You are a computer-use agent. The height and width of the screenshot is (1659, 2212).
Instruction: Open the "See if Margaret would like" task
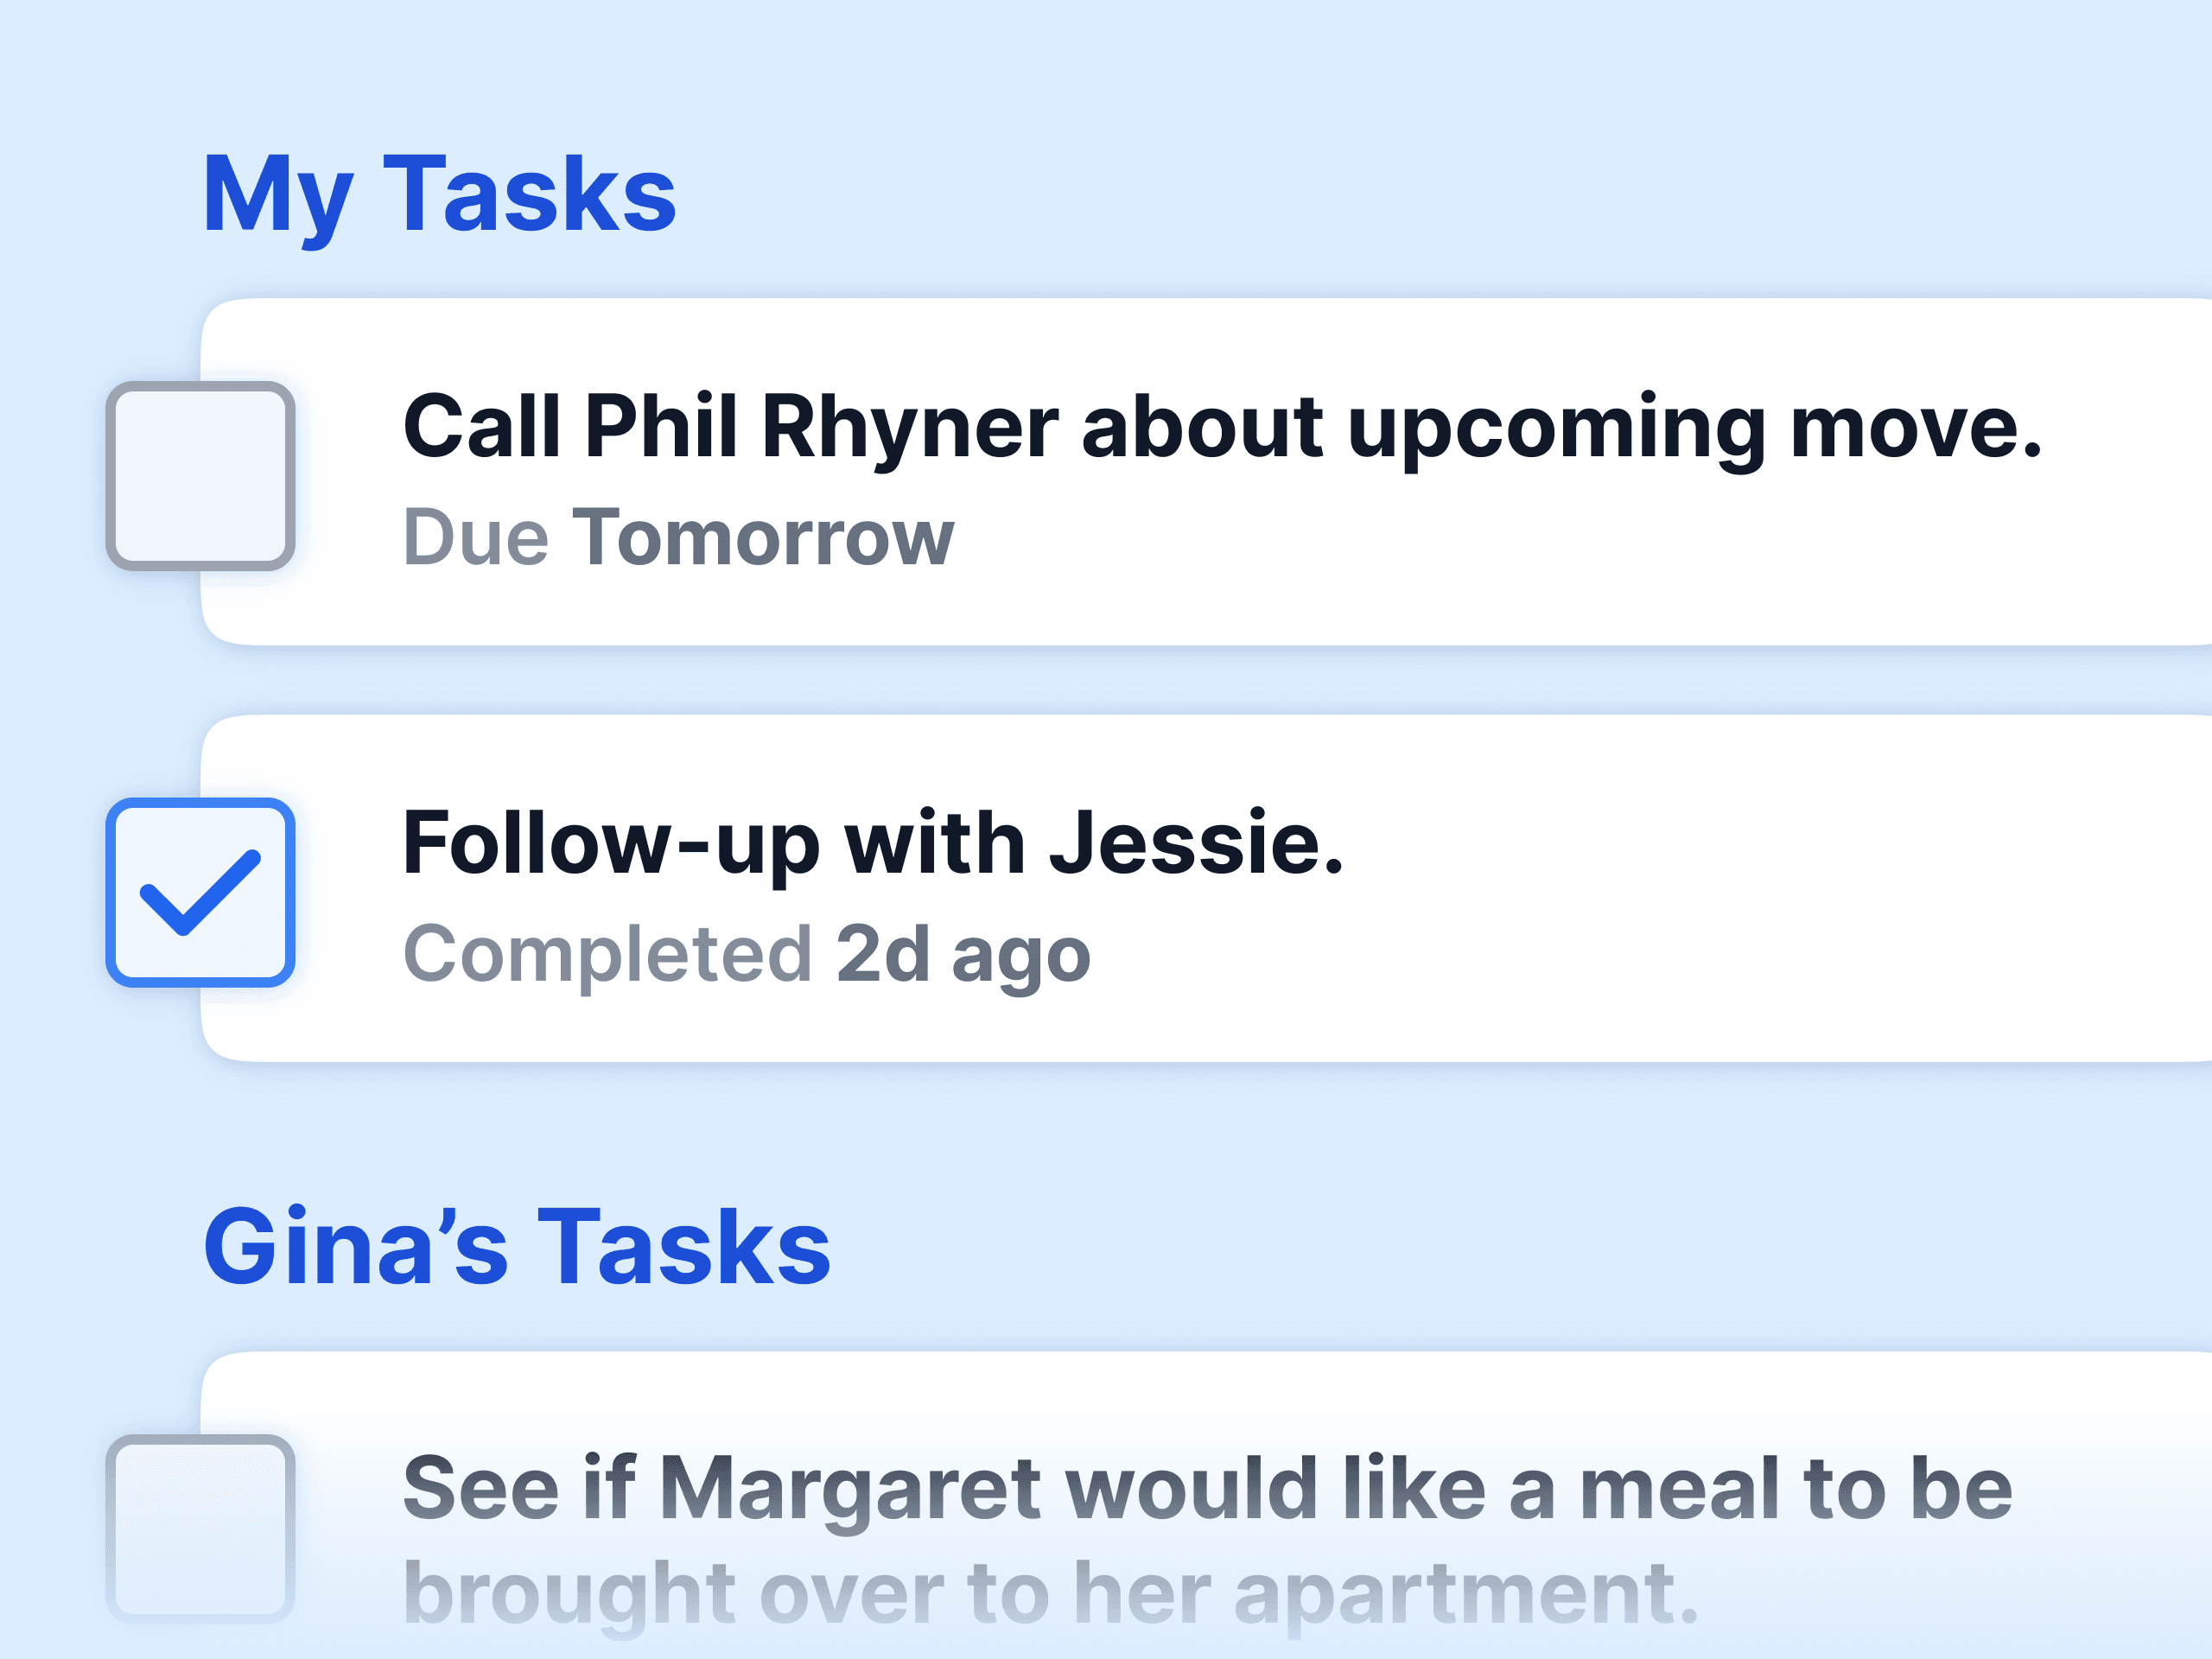pyautogui.click(x=1206, y=1489)
